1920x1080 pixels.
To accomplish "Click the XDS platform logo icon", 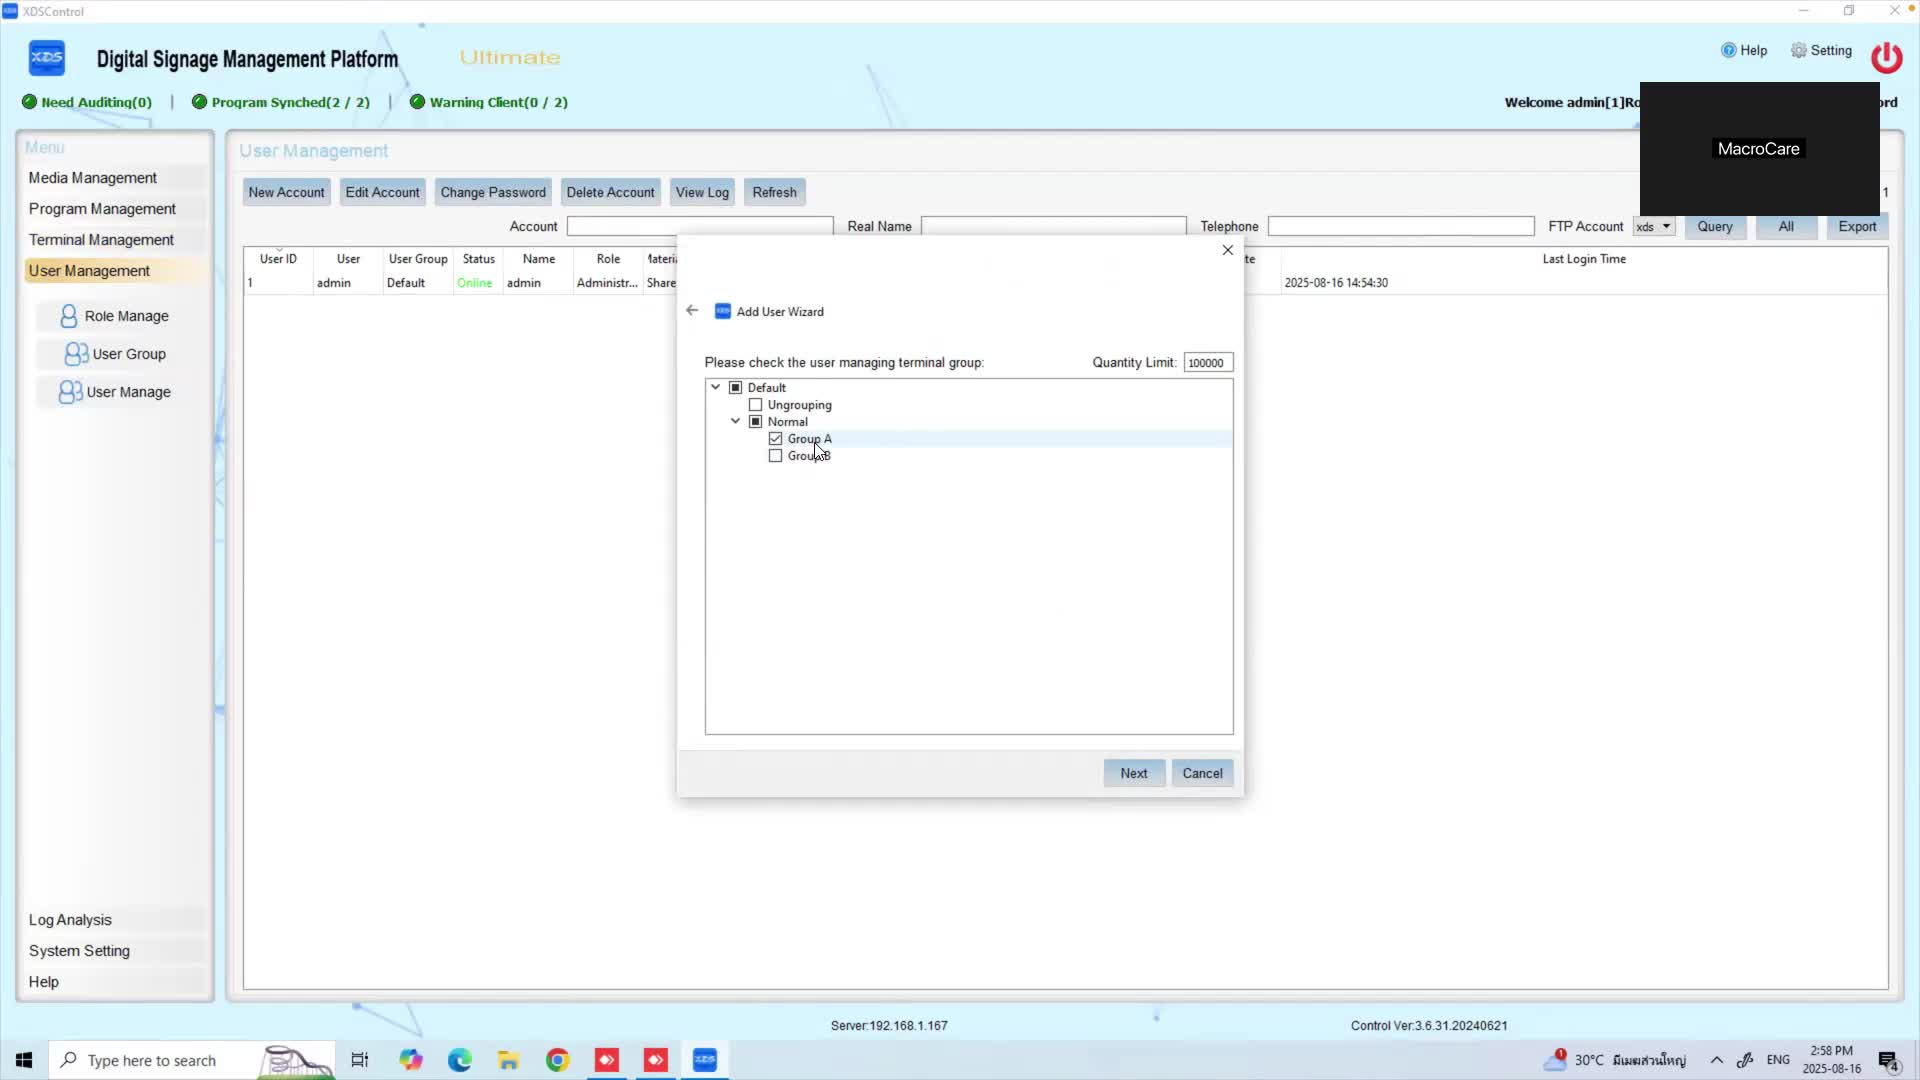I will point(47,57).
